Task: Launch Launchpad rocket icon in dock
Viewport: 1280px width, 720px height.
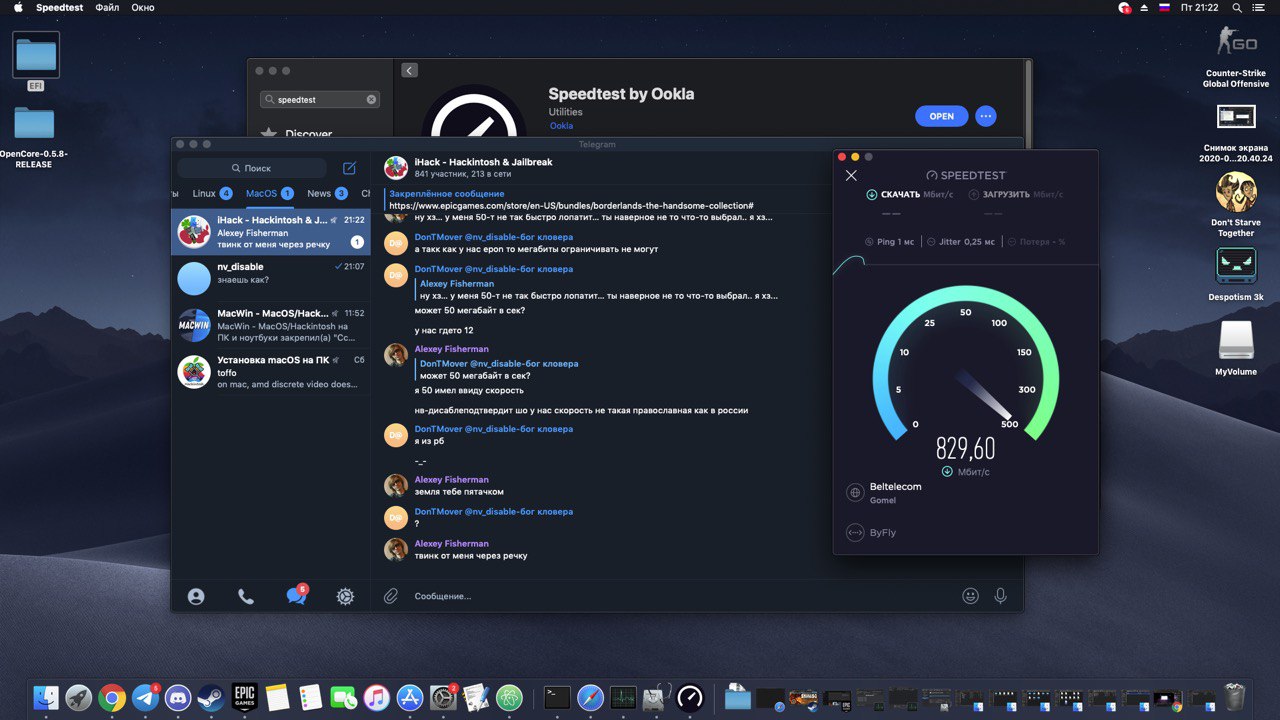Action: tap(79, 697)
